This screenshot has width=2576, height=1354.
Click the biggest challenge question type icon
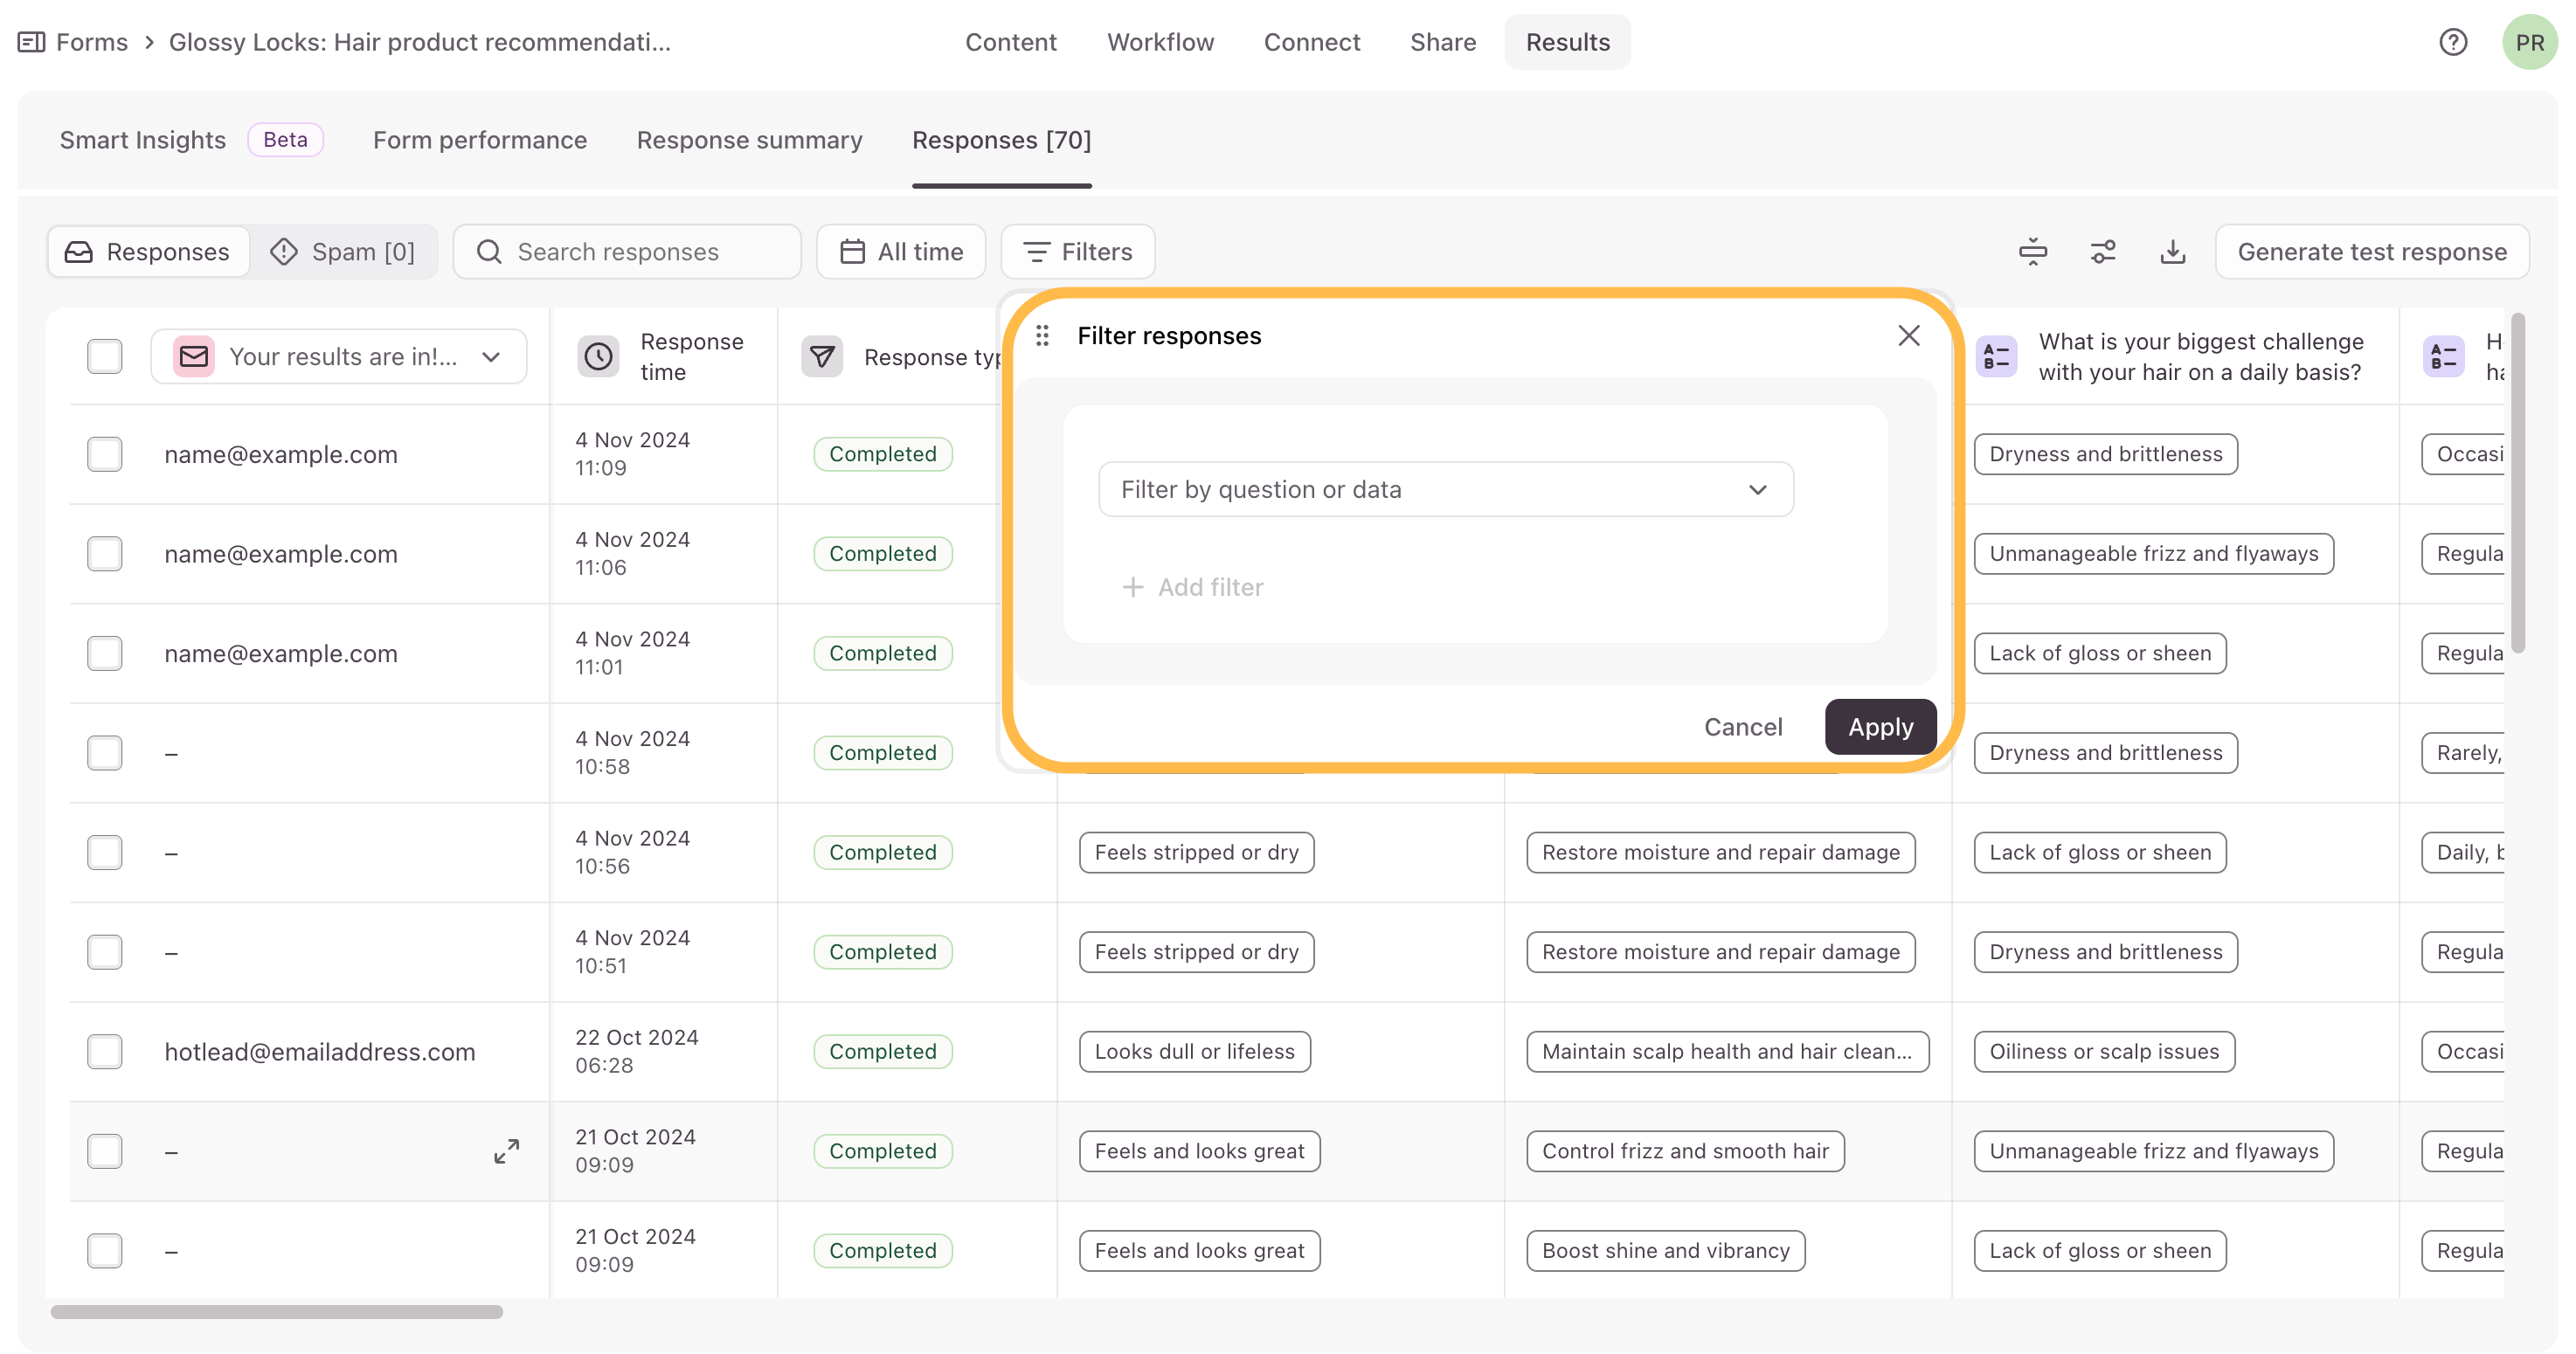1996,357
